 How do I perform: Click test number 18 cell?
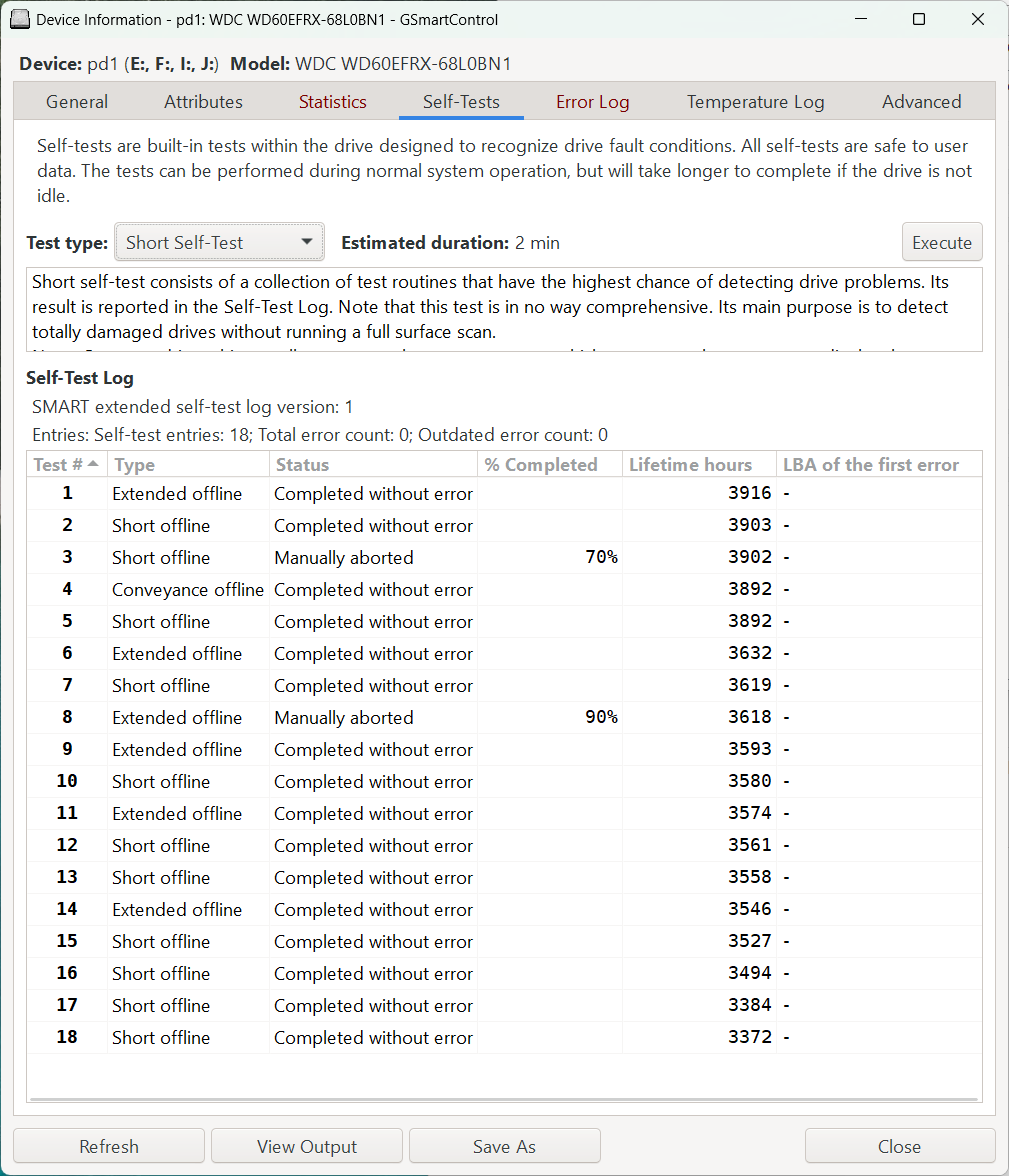[x=67, y=1037]
